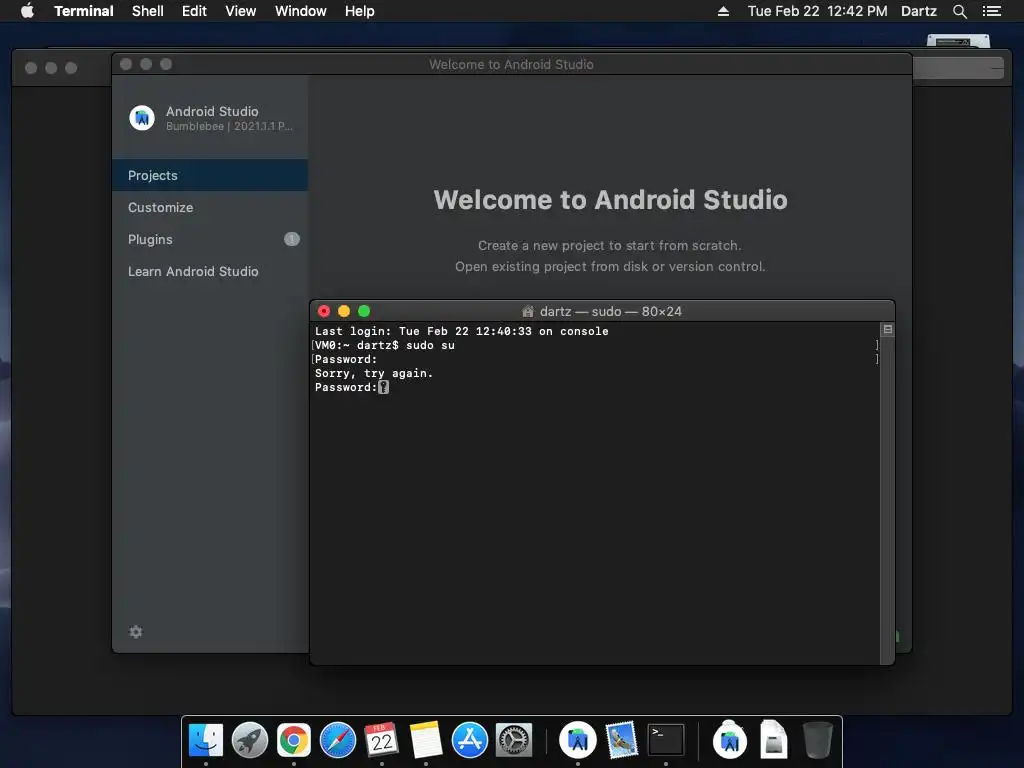Open Android Studio from the Dock
Image resolution: width=1024 pixels, height=768 pixels.
pyautogui.click(x=577, y=741)
